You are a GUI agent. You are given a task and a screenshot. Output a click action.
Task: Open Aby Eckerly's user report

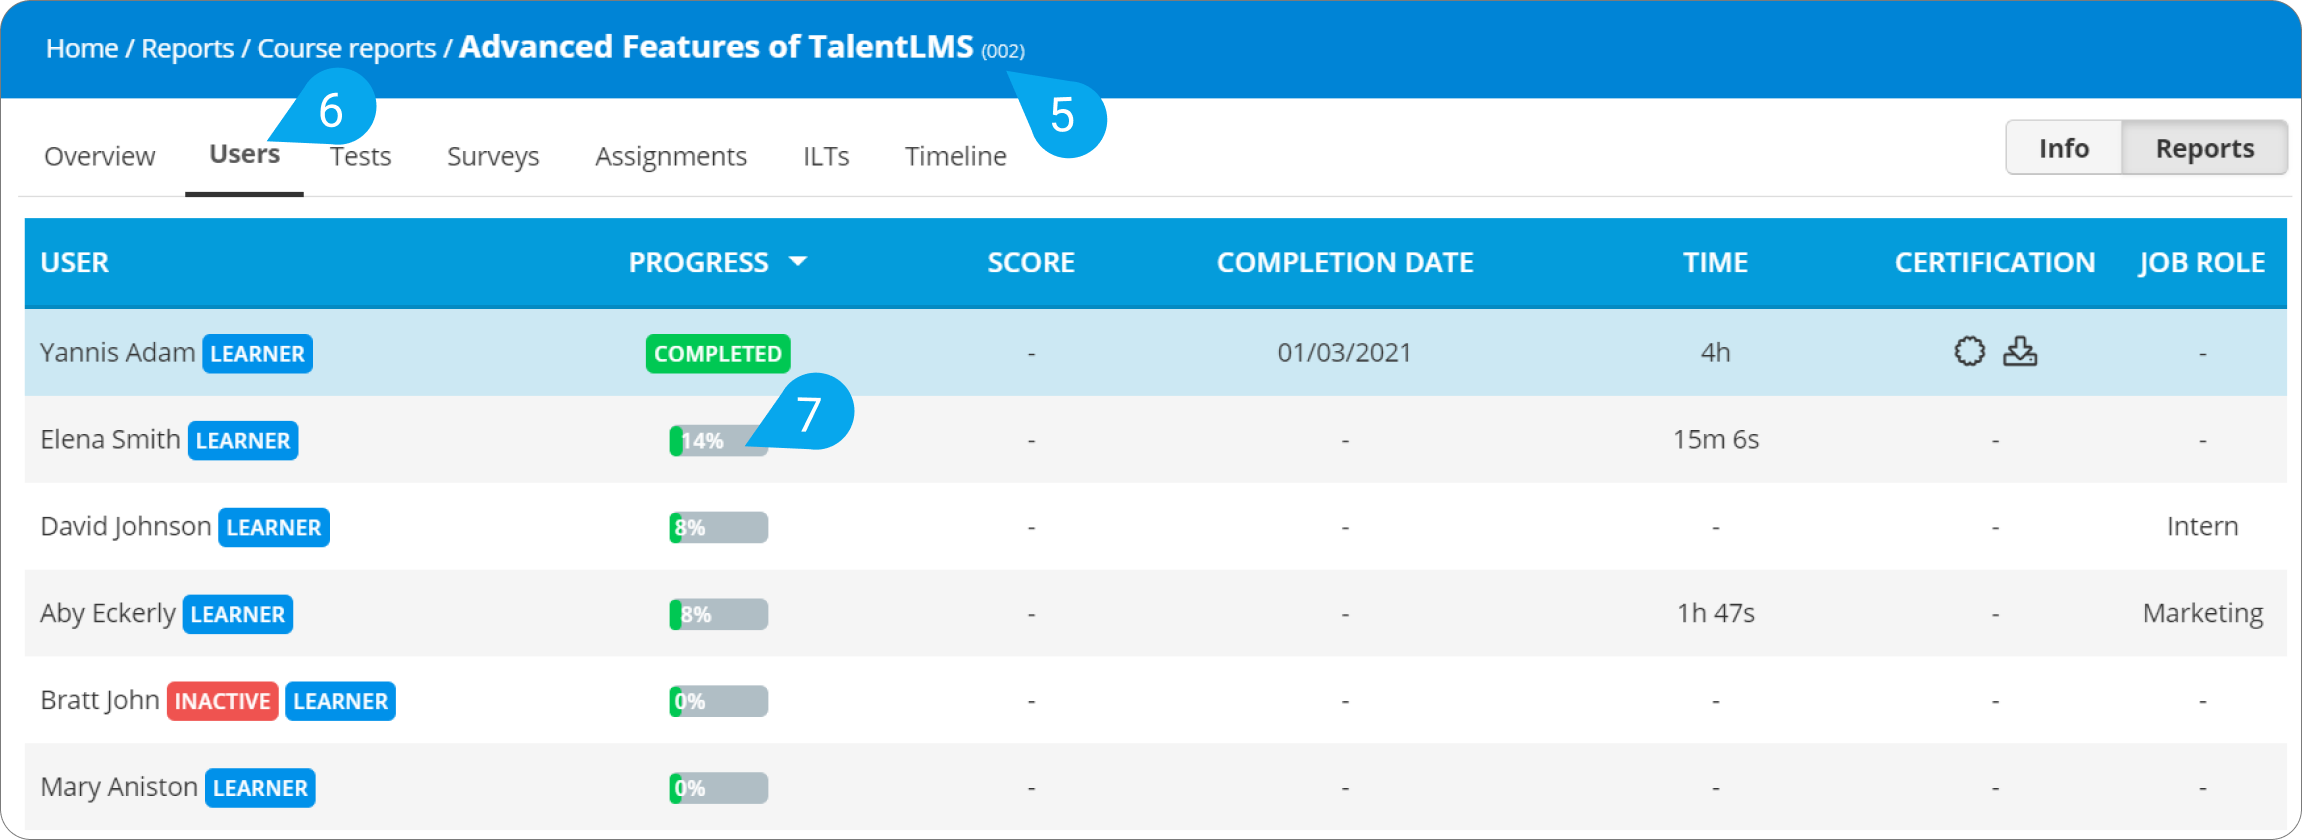(x=108, y=614)
